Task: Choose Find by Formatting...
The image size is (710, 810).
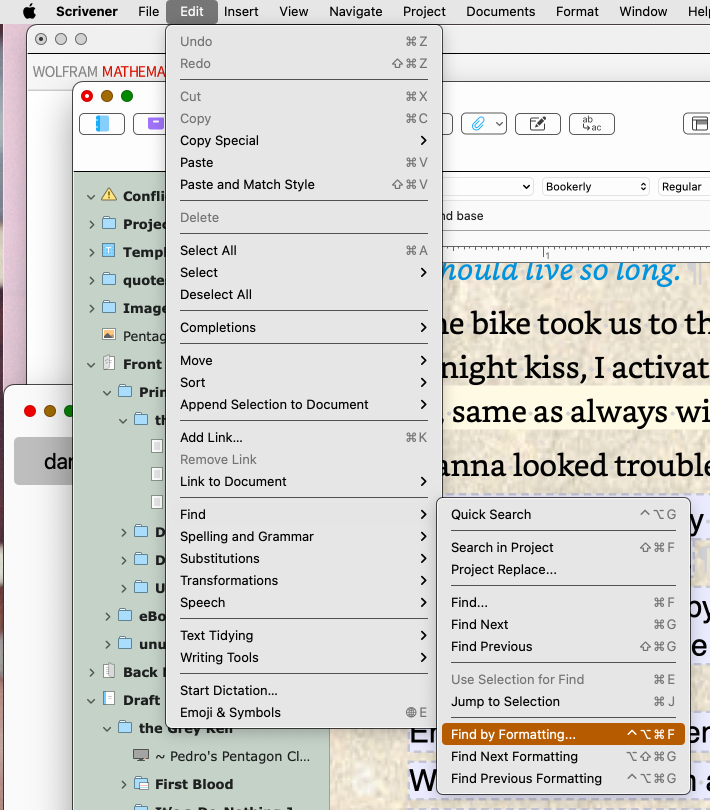Action: pyautogui.click(x=563, y=734)
